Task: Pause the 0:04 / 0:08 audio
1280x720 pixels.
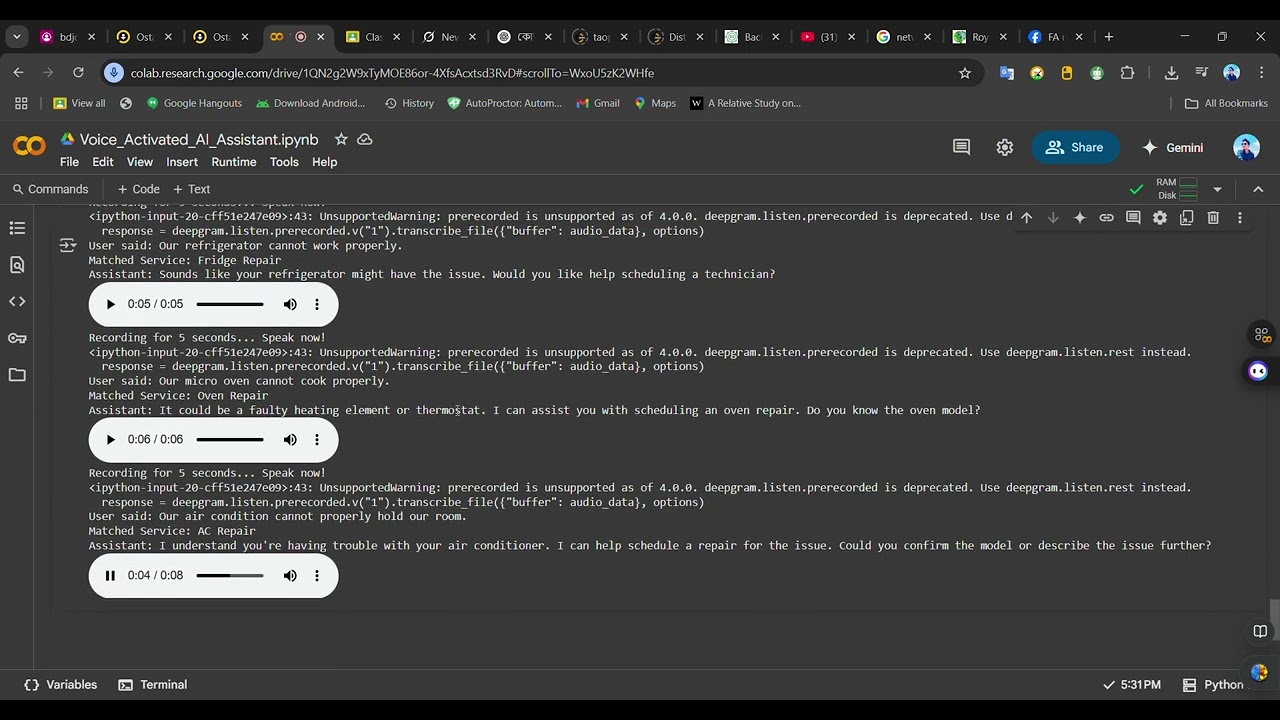Action: tap(110, 575)
